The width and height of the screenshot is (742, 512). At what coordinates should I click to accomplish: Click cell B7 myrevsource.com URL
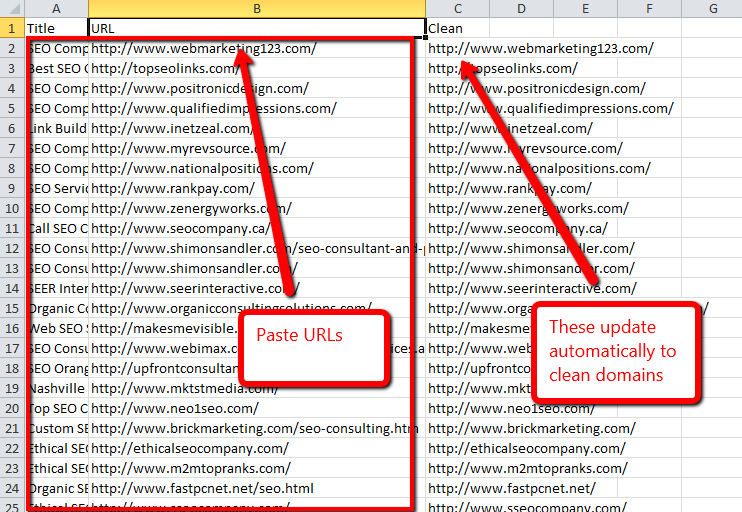(257, 148)
